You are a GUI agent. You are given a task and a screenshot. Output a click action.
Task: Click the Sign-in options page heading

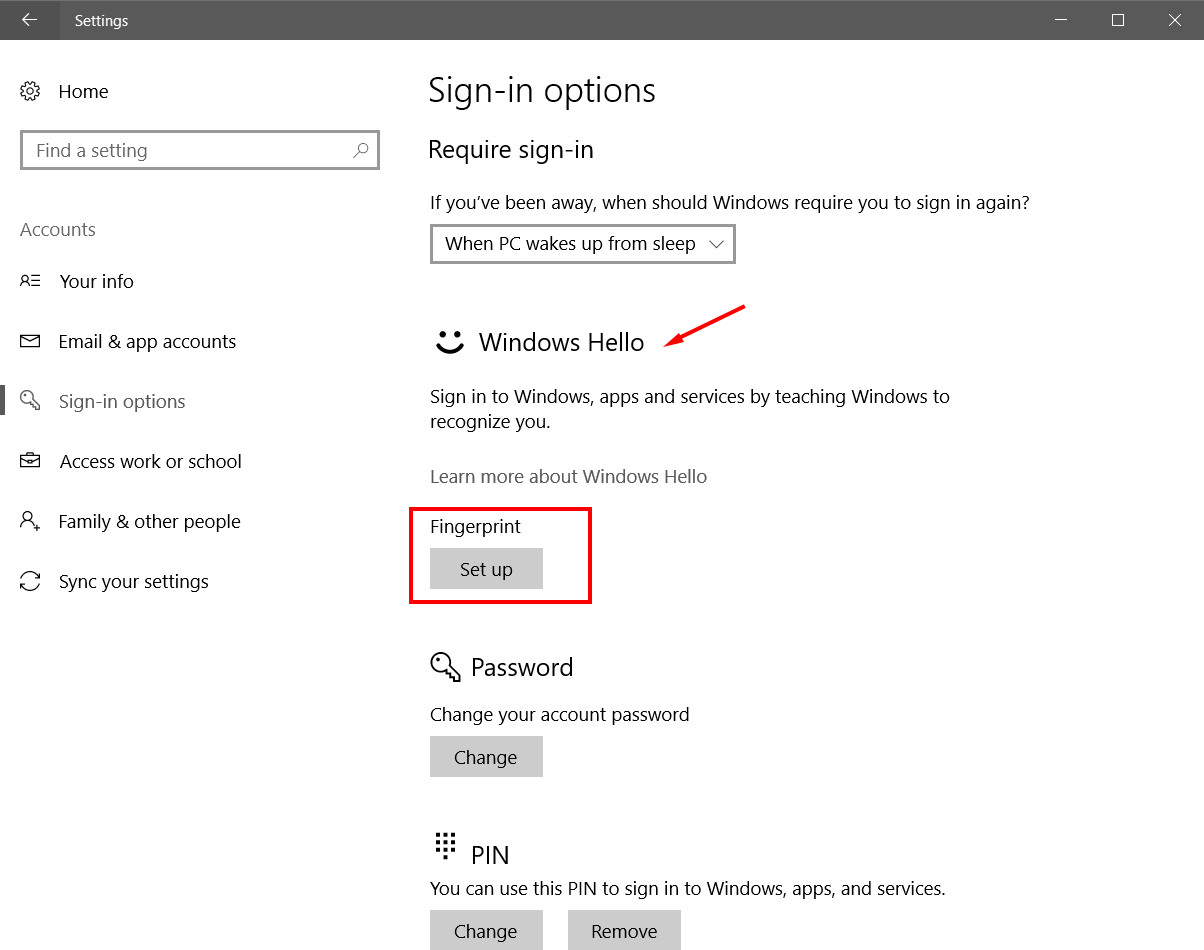tap(542, 91)
